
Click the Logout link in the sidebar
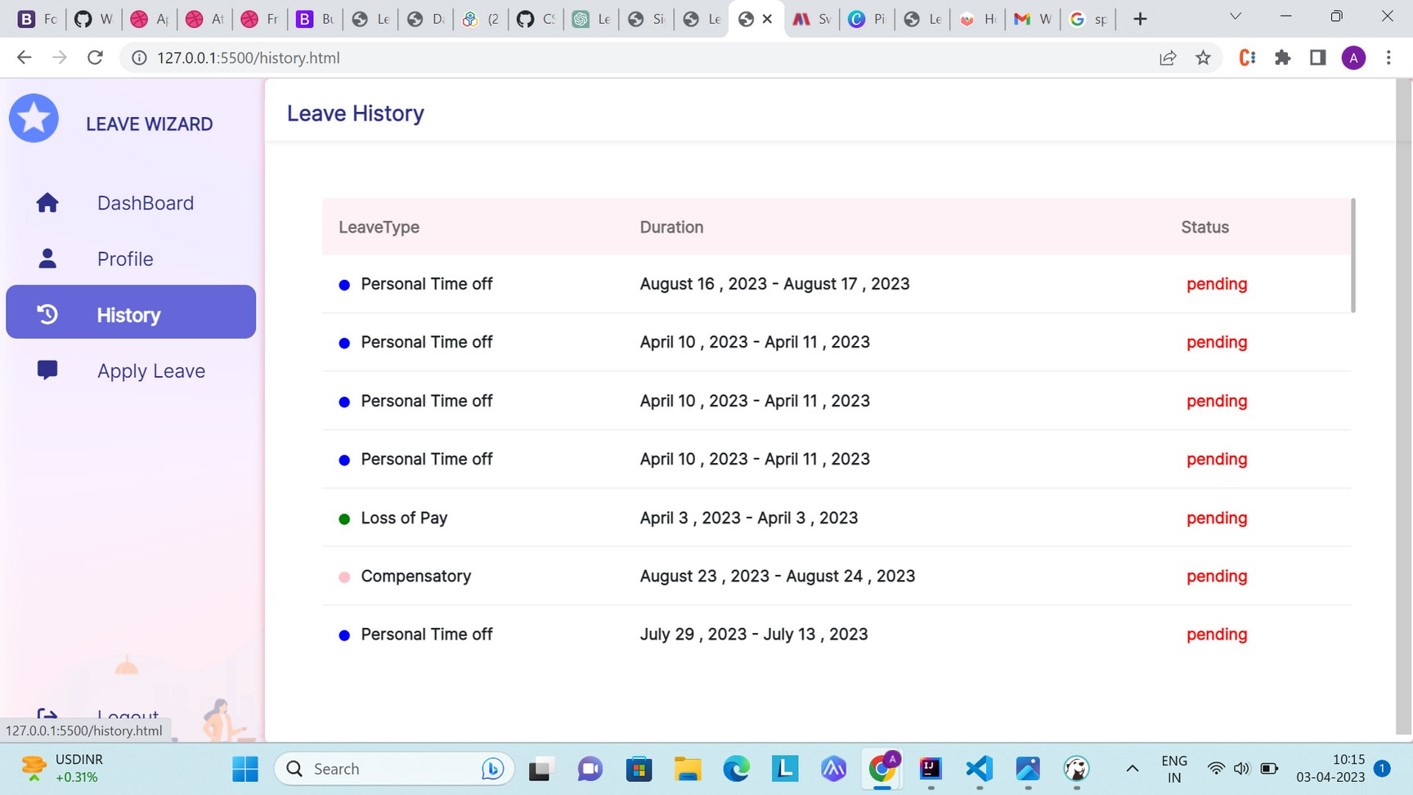click(x=128, y=716)
